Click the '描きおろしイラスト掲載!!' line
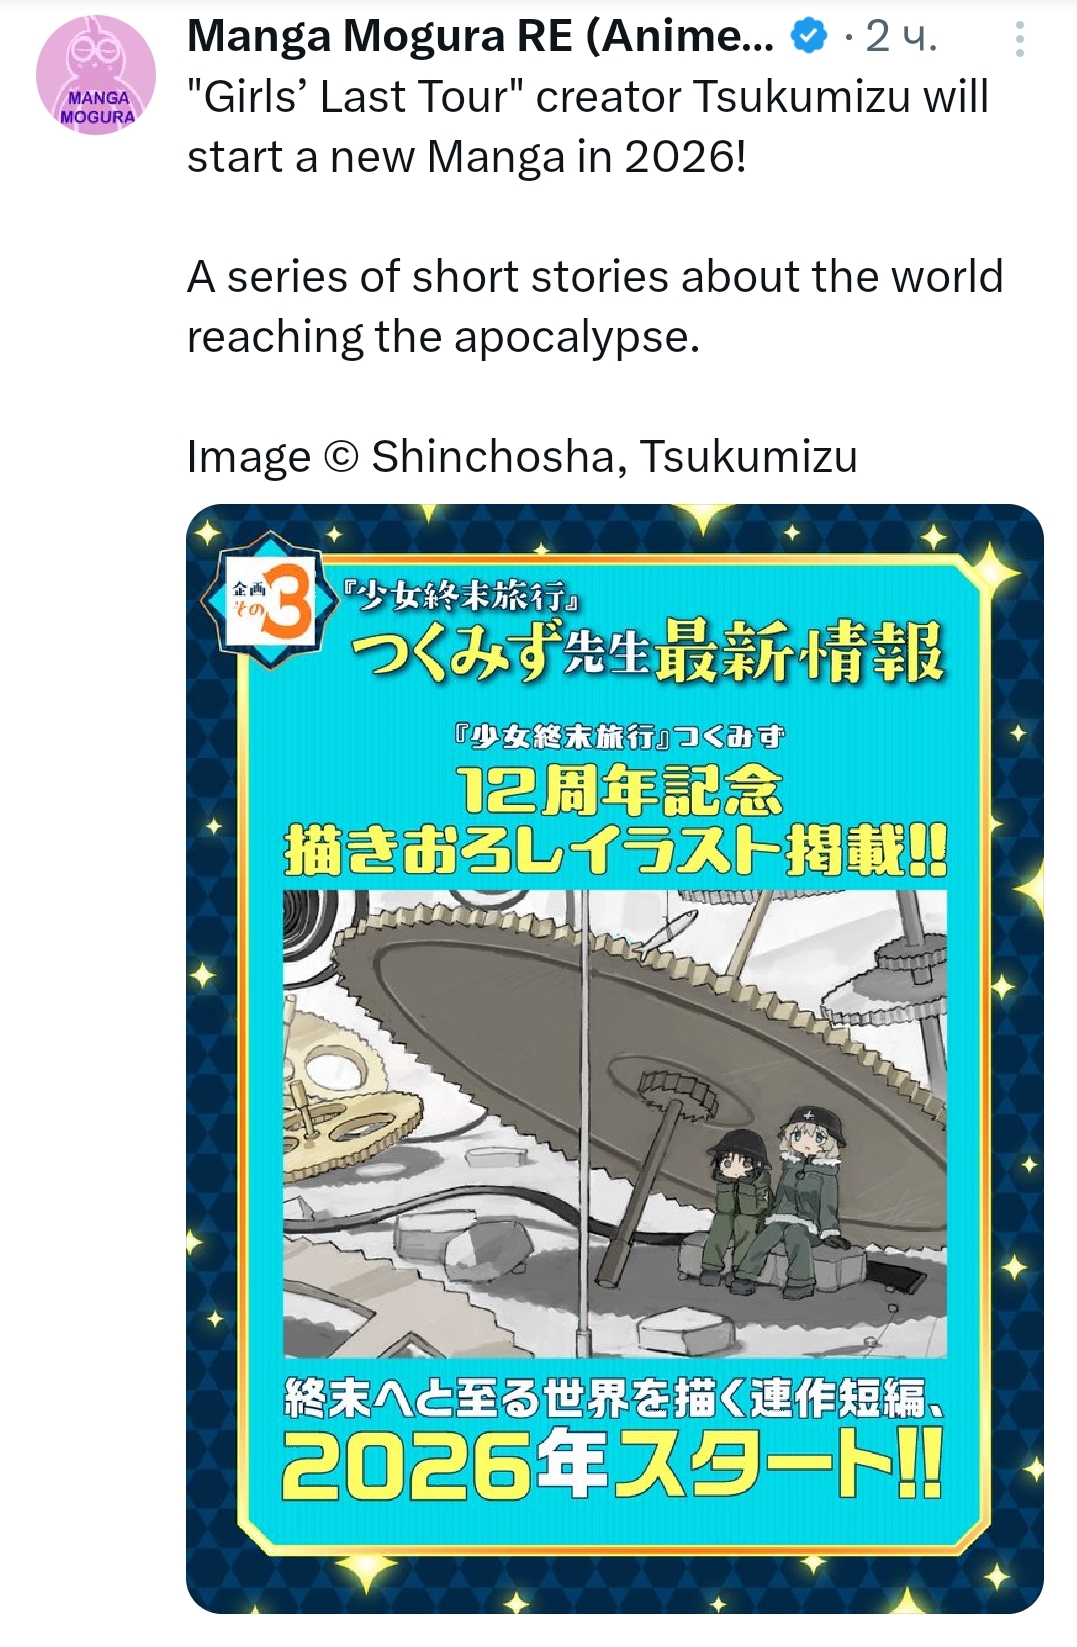1077x1647 pixels. point(616,850)
